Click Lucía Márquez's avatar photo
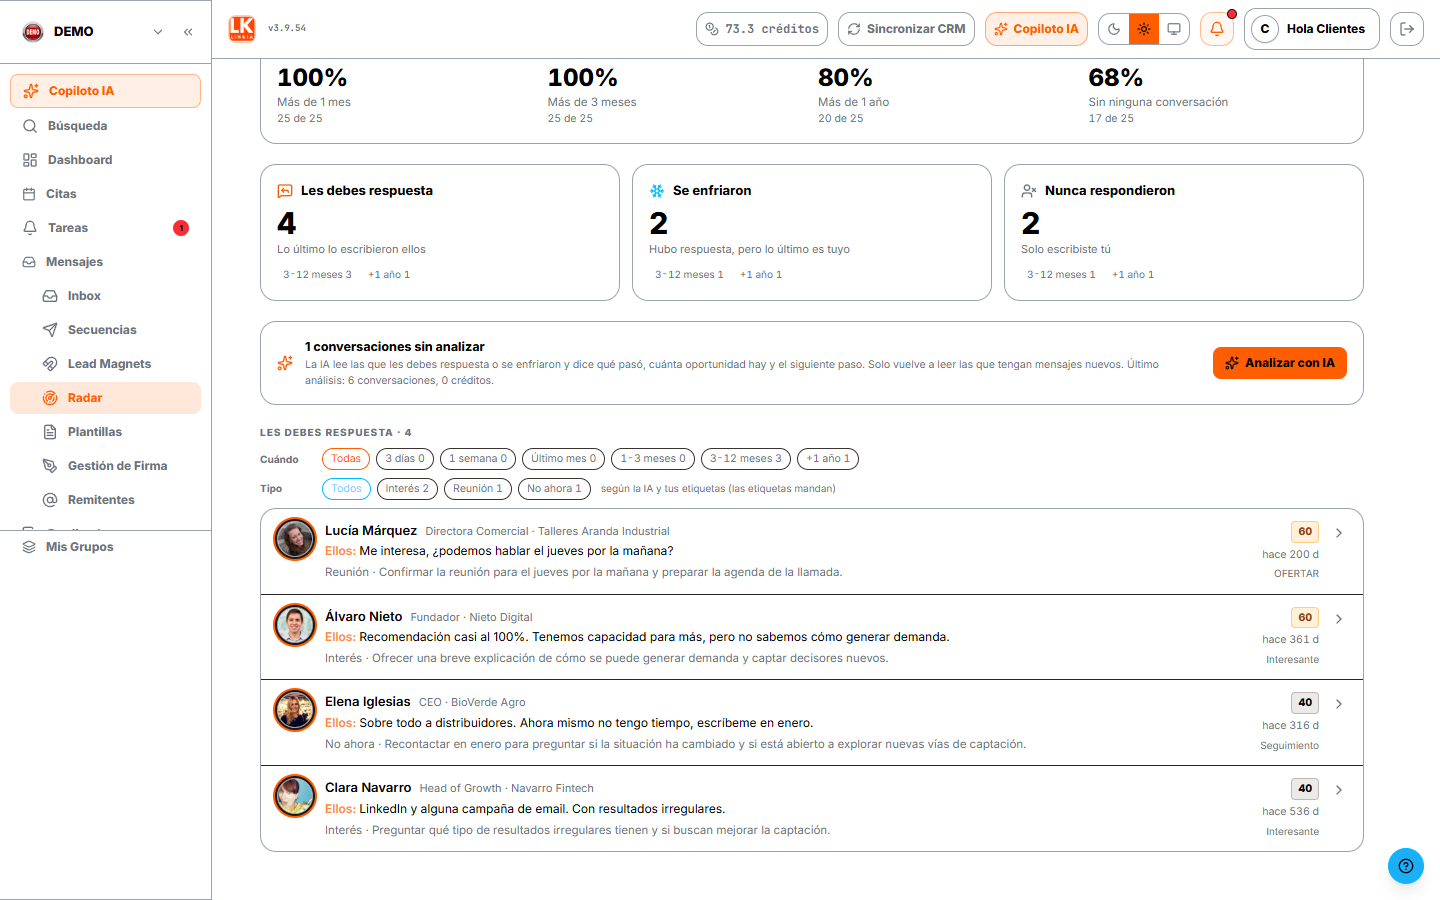 tap(295, 539)
